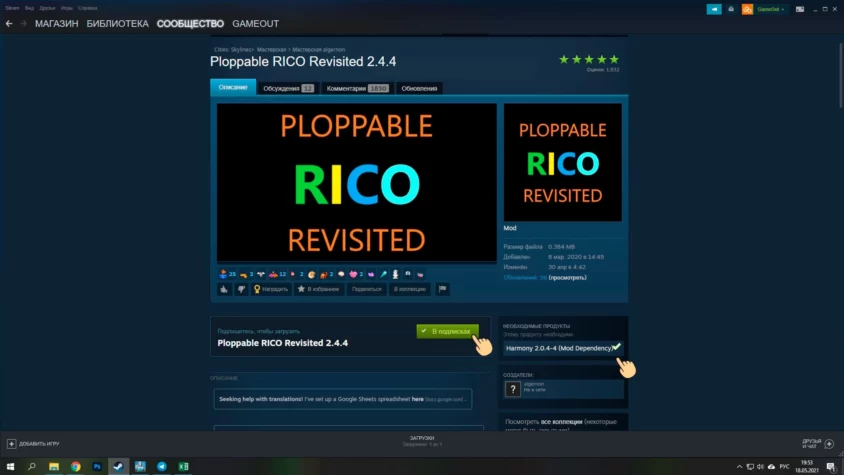Open the Harmony 2.0.4-4 (Mod Dependency) requirement

click(x=563, y=348)
